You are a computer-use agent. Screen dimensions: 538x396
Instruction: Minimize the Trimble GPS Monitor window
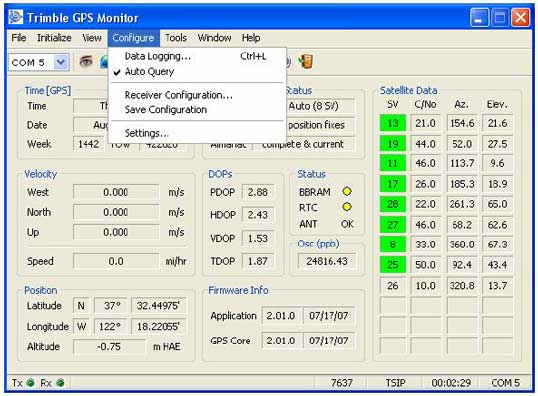[479, 17]
